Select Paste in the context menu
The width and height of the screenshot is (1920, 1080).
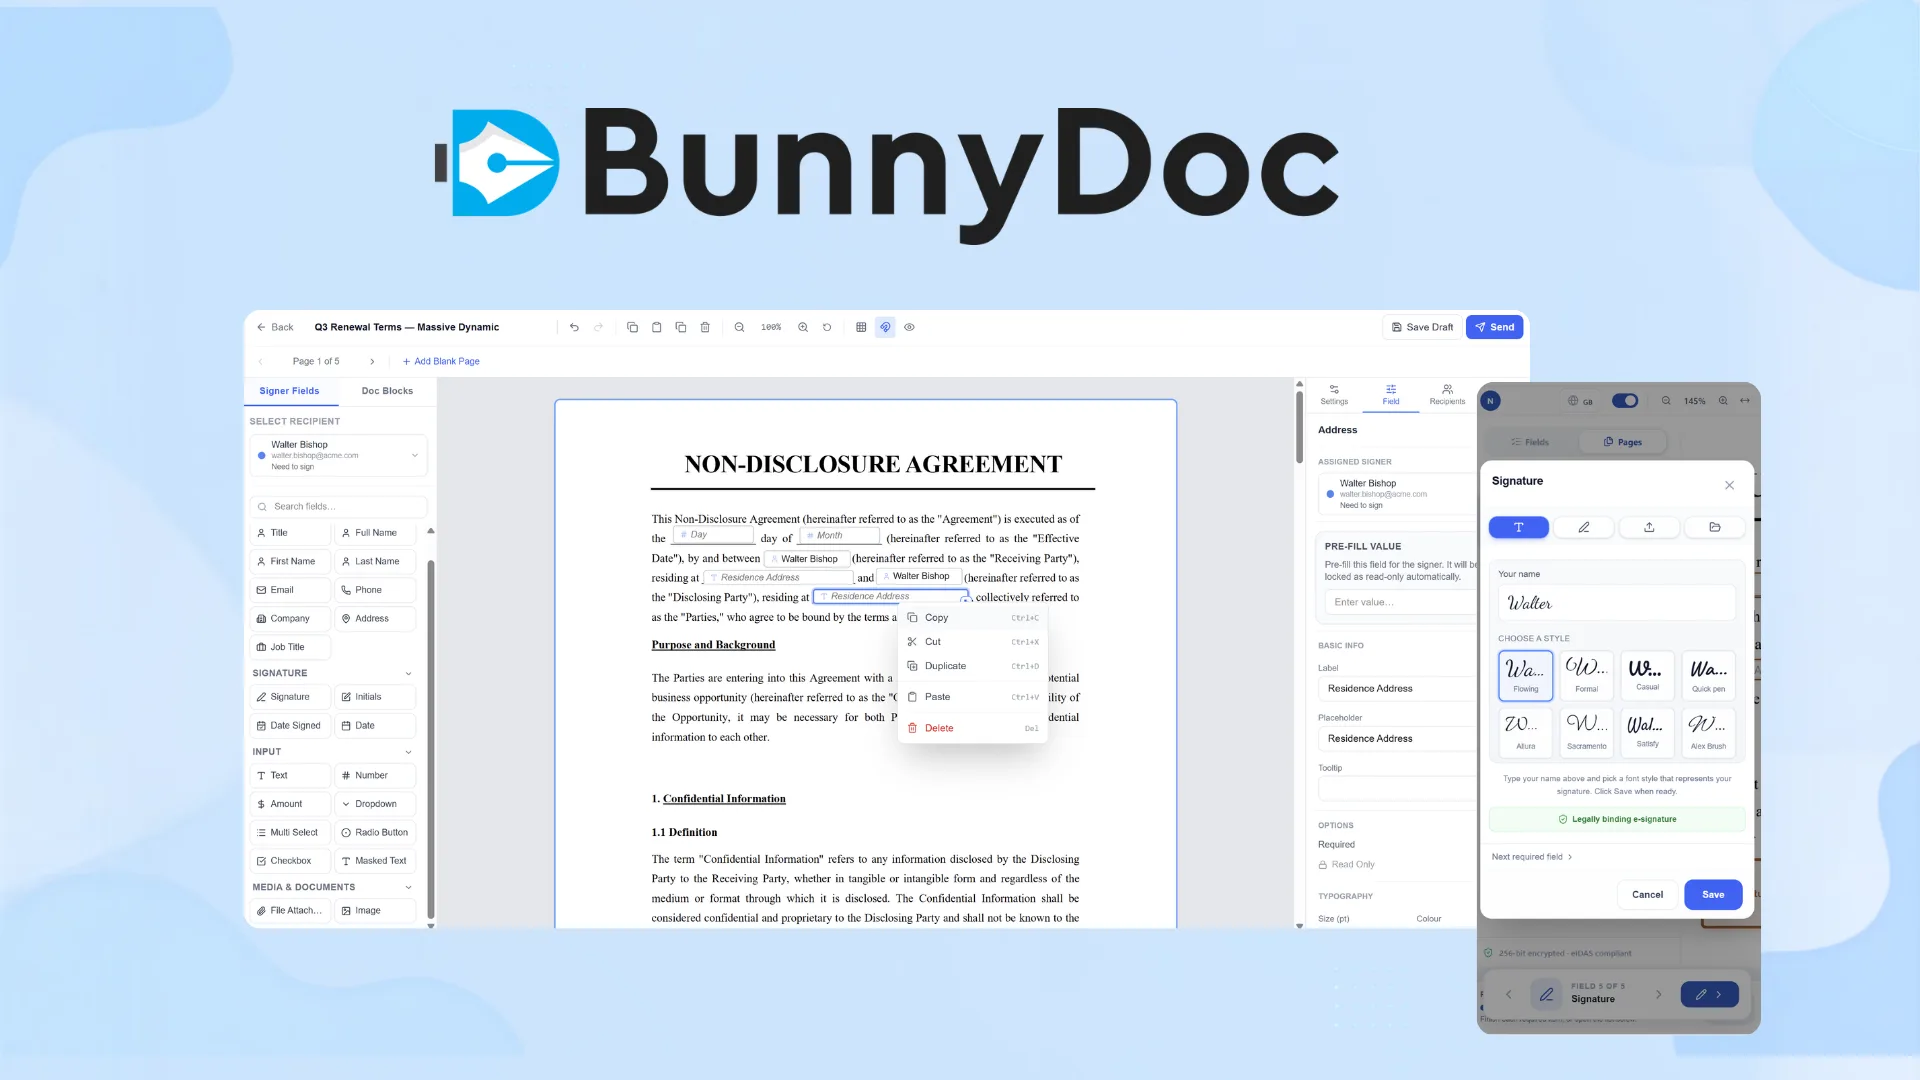973,697
